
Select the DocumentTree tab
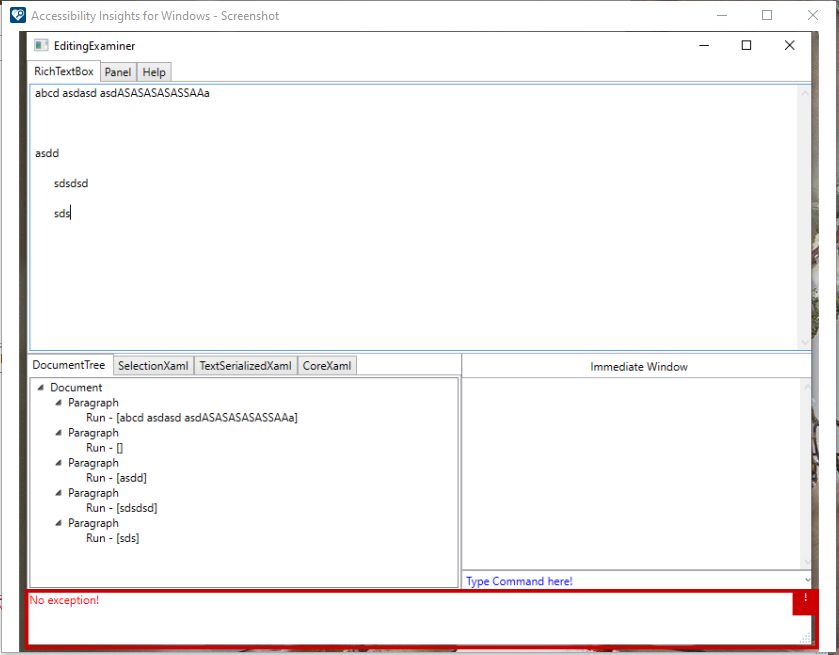click(69, 365)
